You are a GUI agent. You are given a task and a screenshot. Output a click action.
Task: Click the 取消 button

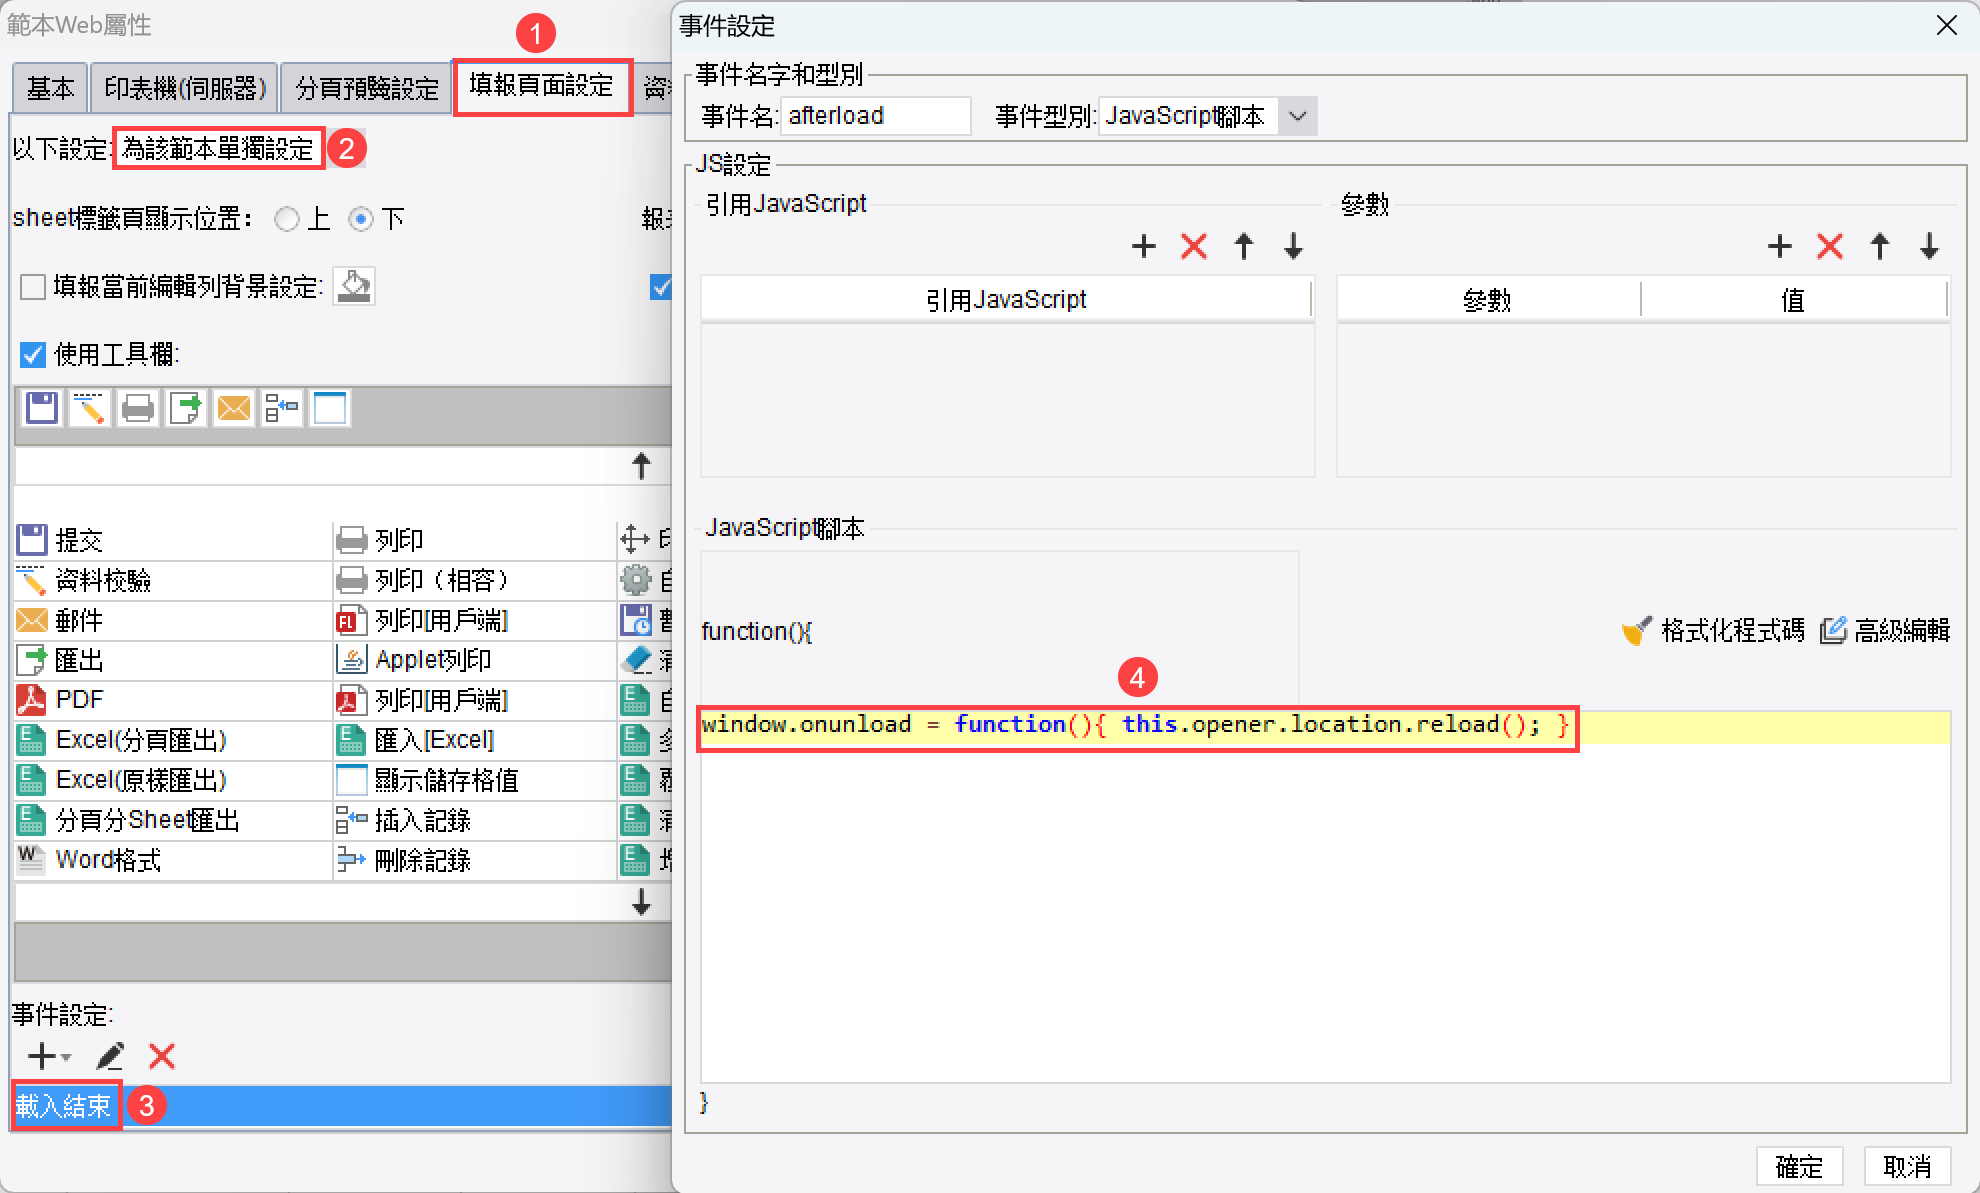pos(1908,1166)
